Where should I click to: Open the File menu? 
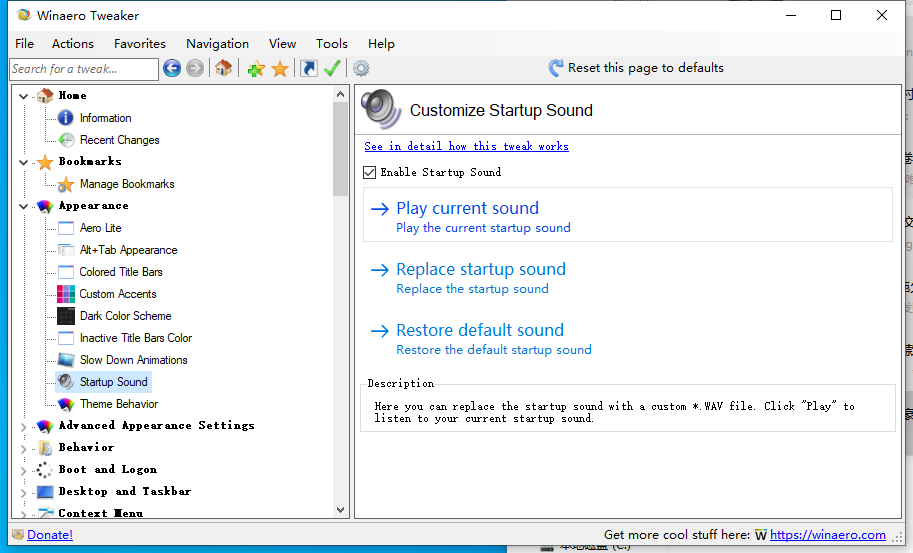coord(24,44)
